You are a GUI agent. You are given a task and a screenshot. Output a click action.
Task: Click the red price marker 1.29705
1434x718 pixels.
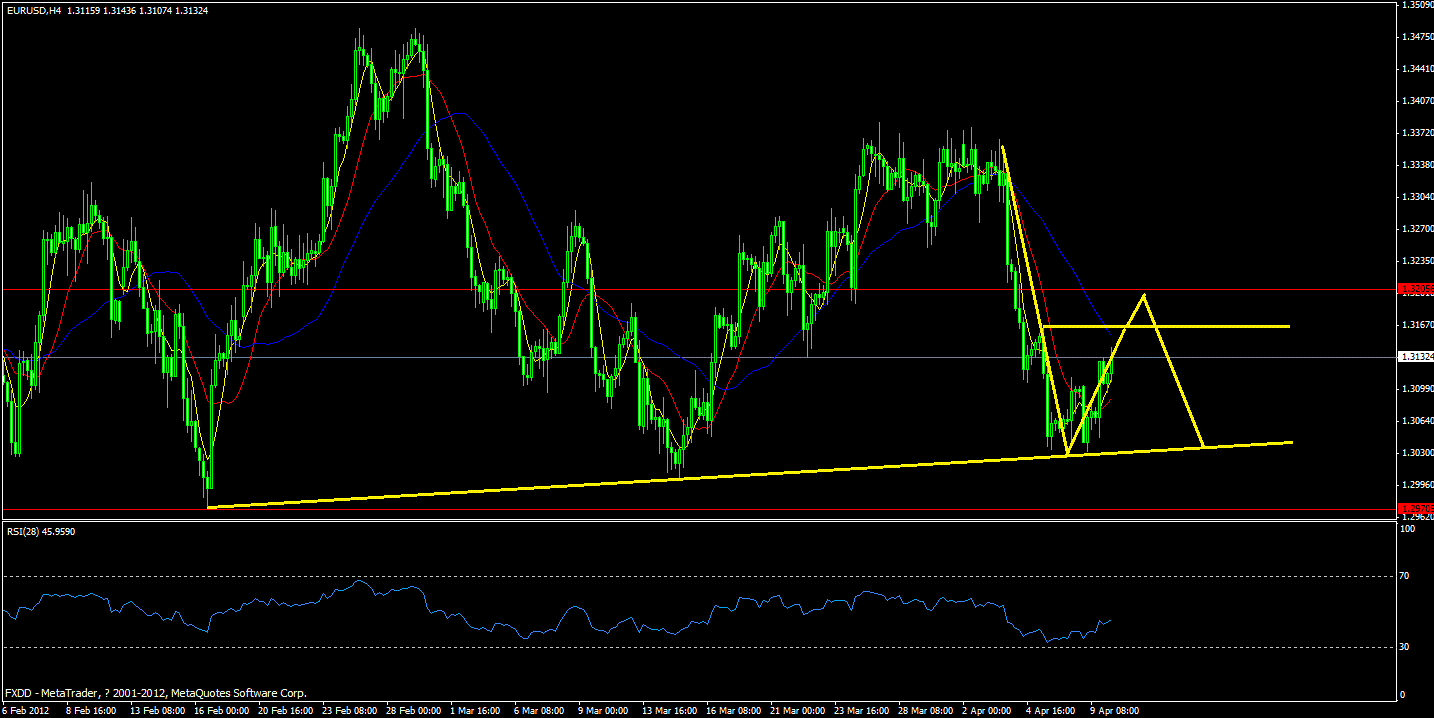tap(1415, 508)
